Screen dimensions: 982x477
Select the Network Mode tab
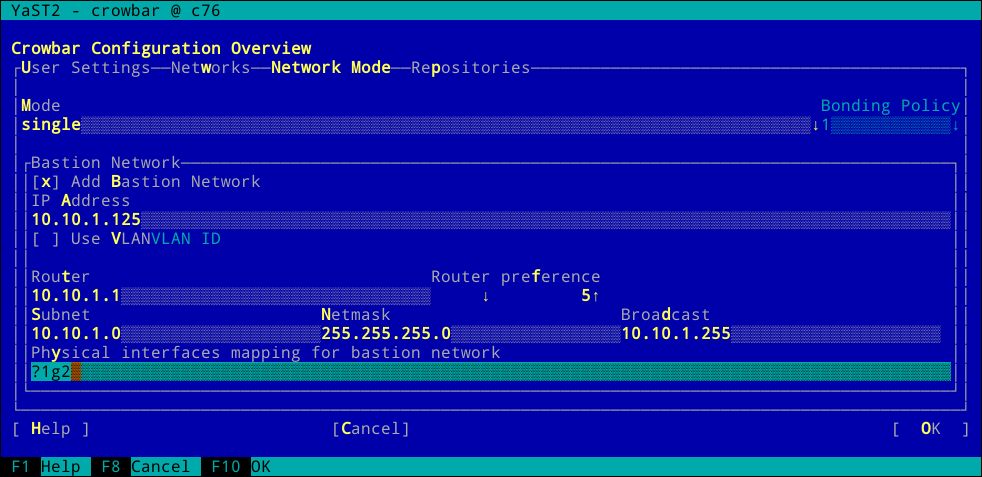point(330,68)
